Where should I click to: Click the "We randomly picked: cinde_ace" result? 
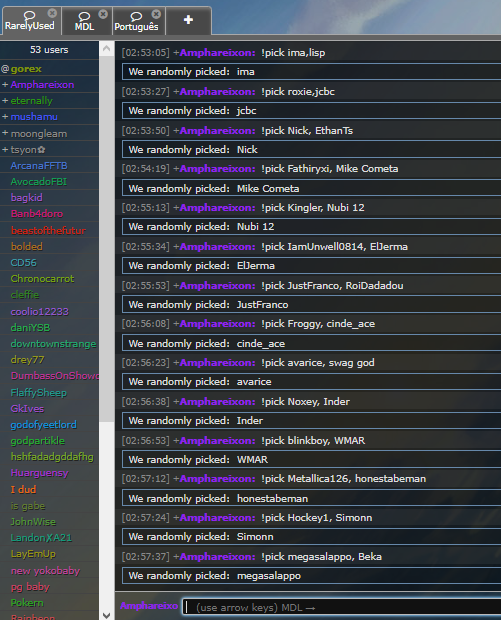click(311, 343)
